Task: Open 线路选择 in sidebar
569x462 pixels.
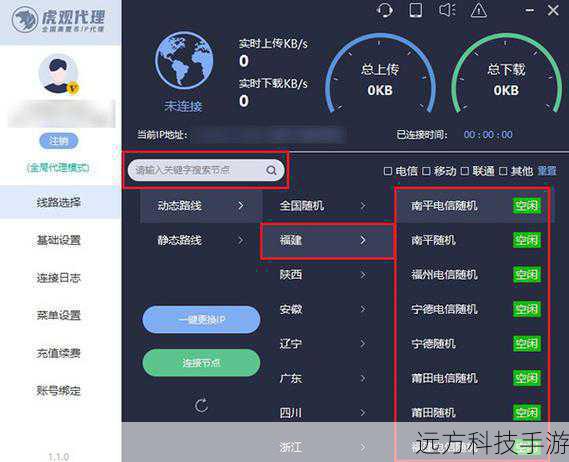Action: (x=60, y=202)
